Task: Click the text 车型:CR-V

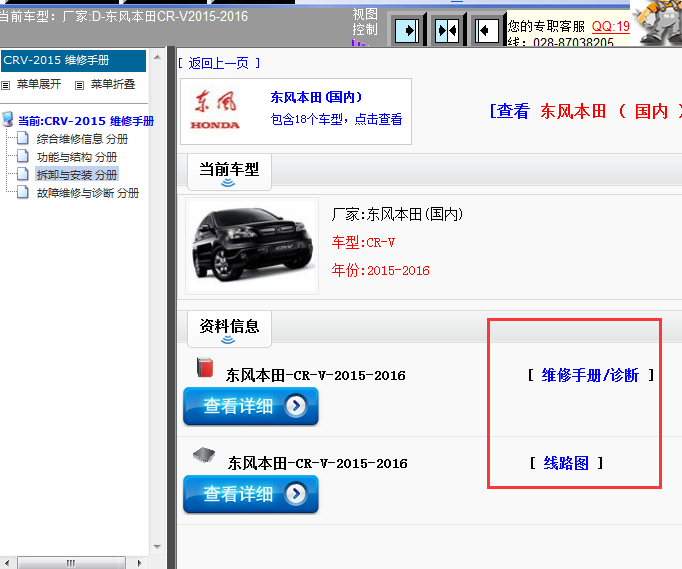Action: tap(363, 242)
